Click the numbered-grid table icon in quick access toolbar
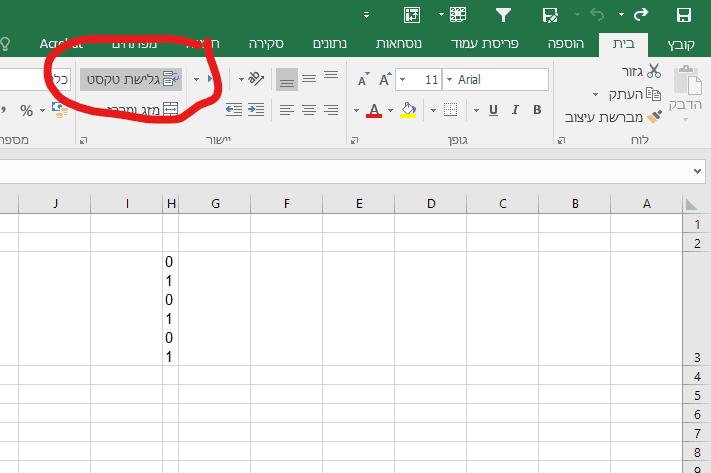711x473 pixels. (458, 15)
